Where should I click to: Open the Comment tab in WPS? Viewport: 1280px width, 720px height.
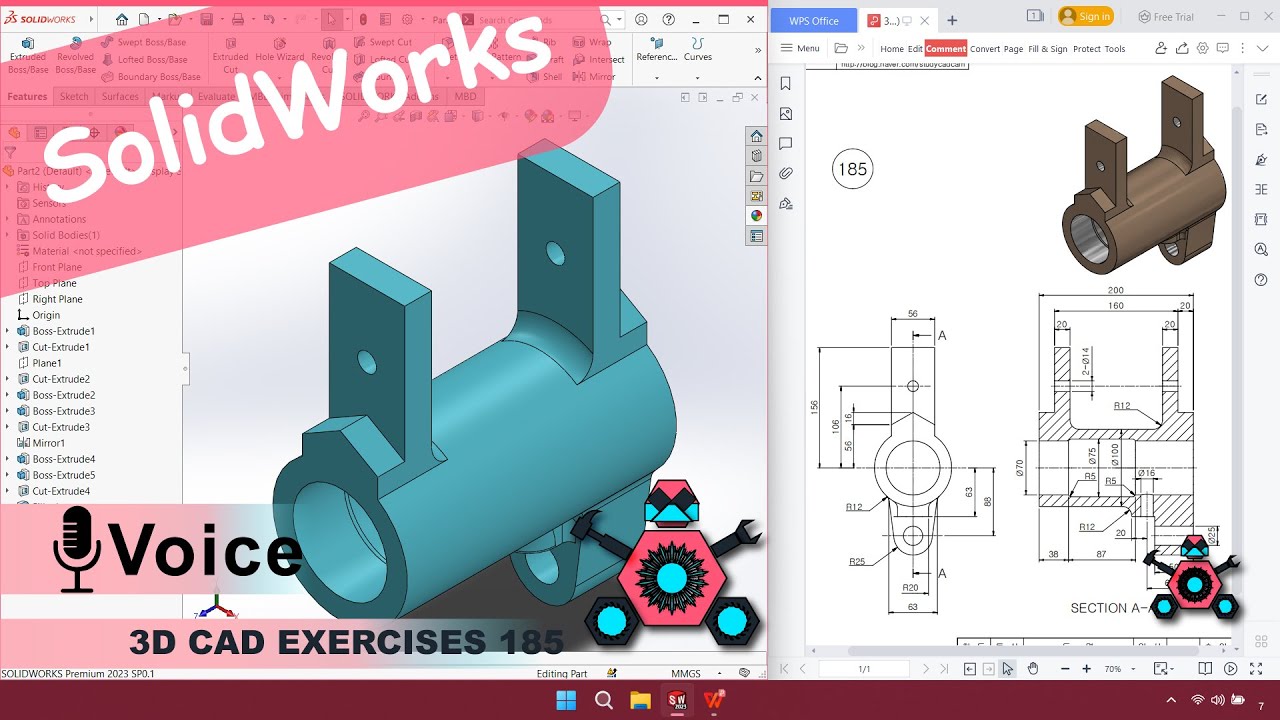(946, 48)
